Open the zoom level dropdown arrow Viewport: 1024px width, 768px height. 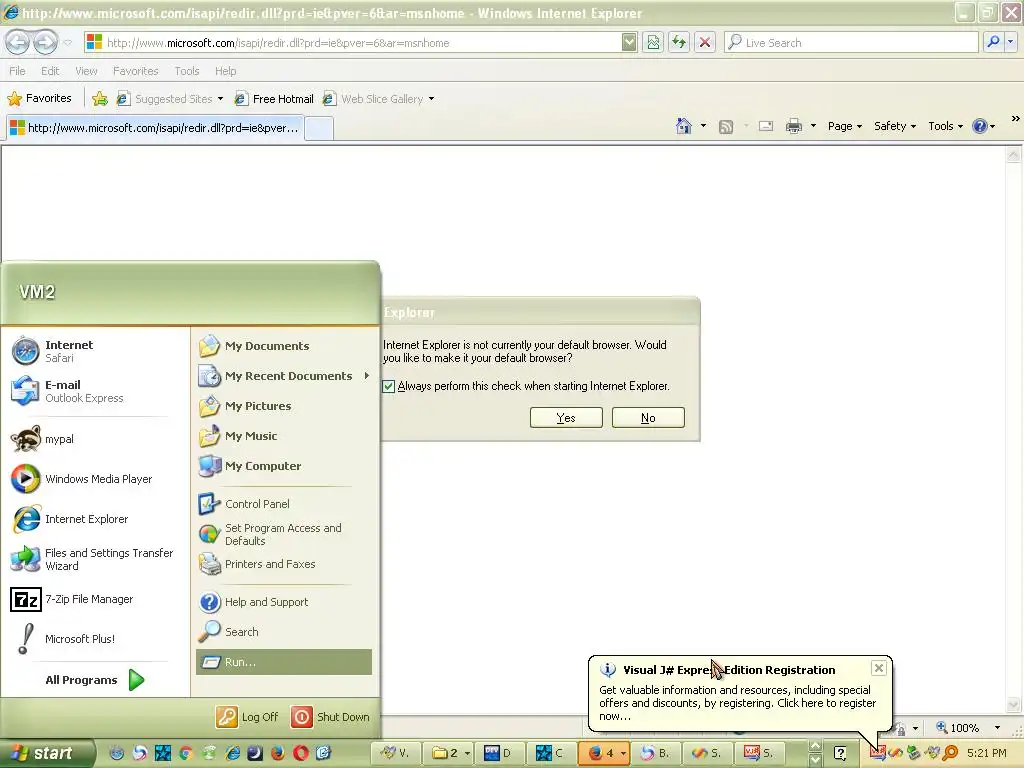997,728
